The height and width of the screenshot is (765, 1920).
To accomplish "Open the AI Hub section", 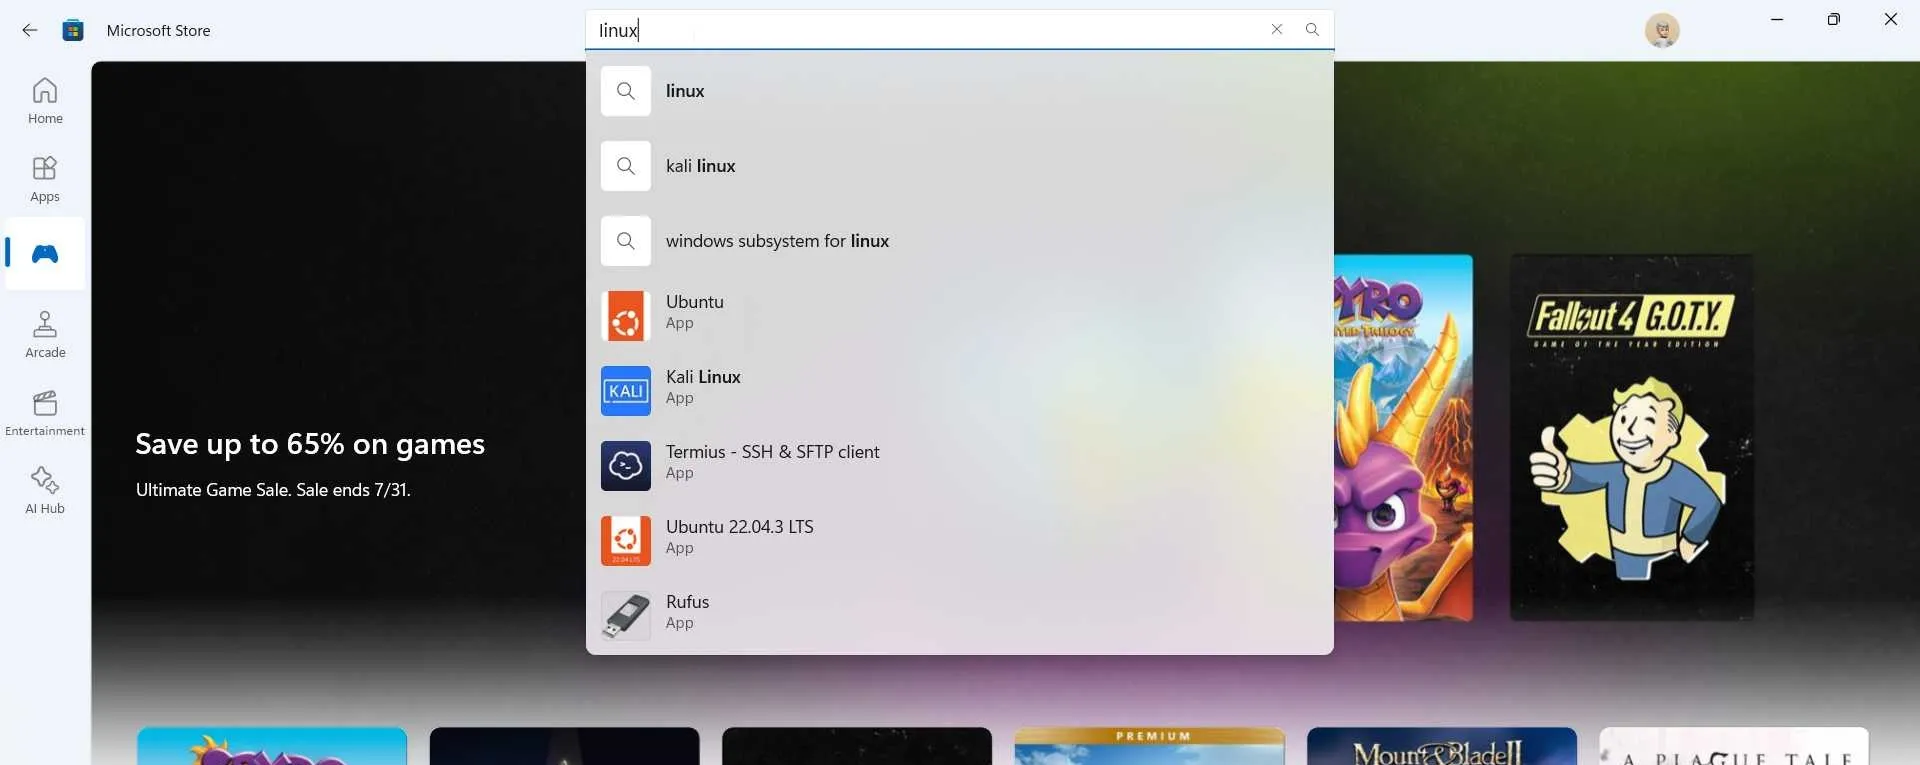I will point(45,491).
